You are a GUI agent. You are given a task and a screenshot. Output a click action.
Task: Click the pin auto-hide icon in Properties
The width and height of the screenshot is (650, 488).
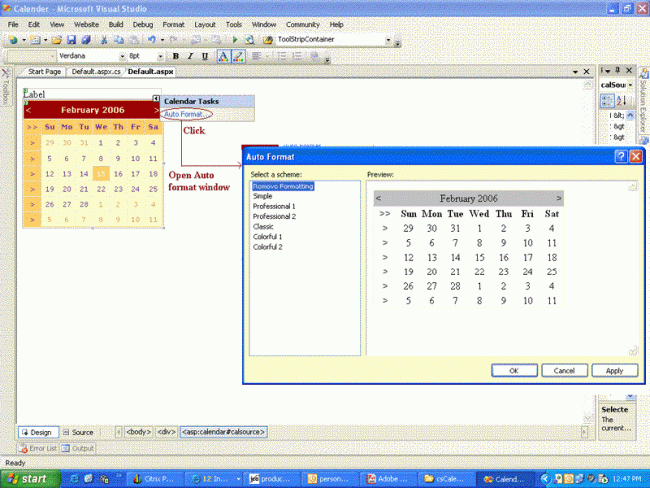click(x=618, y=70)
